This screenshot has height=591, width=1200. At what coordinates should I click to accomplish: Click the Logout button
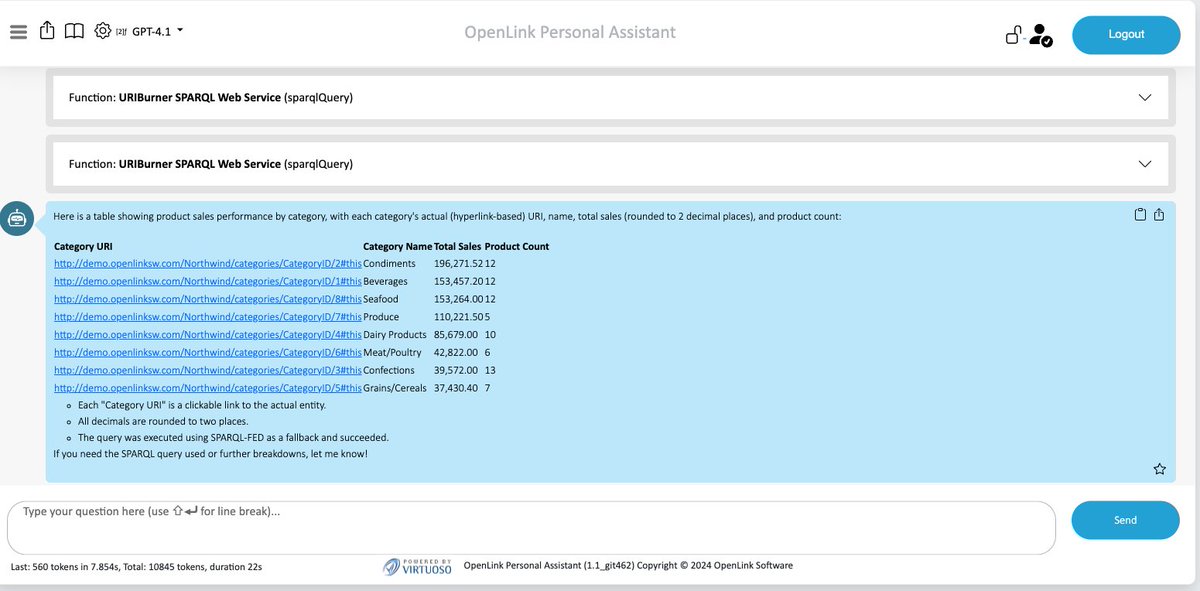click(x=1126, y=35)
